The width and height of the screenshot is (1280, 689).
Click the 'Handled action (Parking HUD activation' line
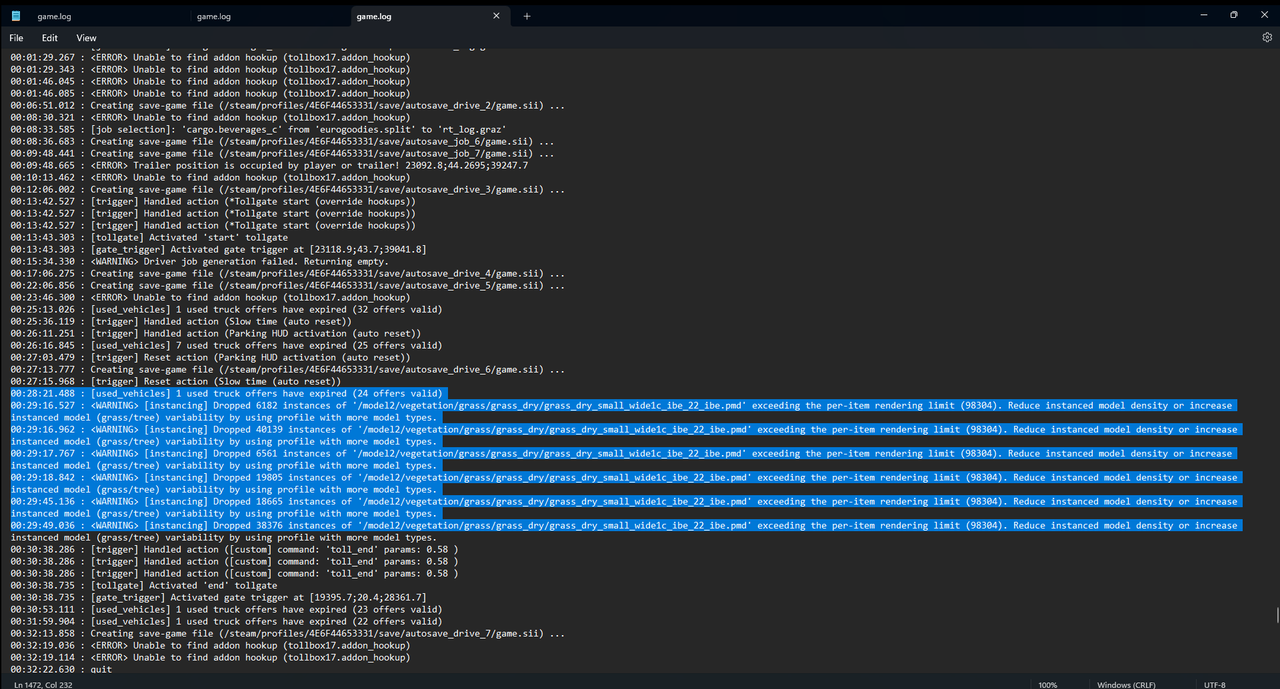coord(216,333)
